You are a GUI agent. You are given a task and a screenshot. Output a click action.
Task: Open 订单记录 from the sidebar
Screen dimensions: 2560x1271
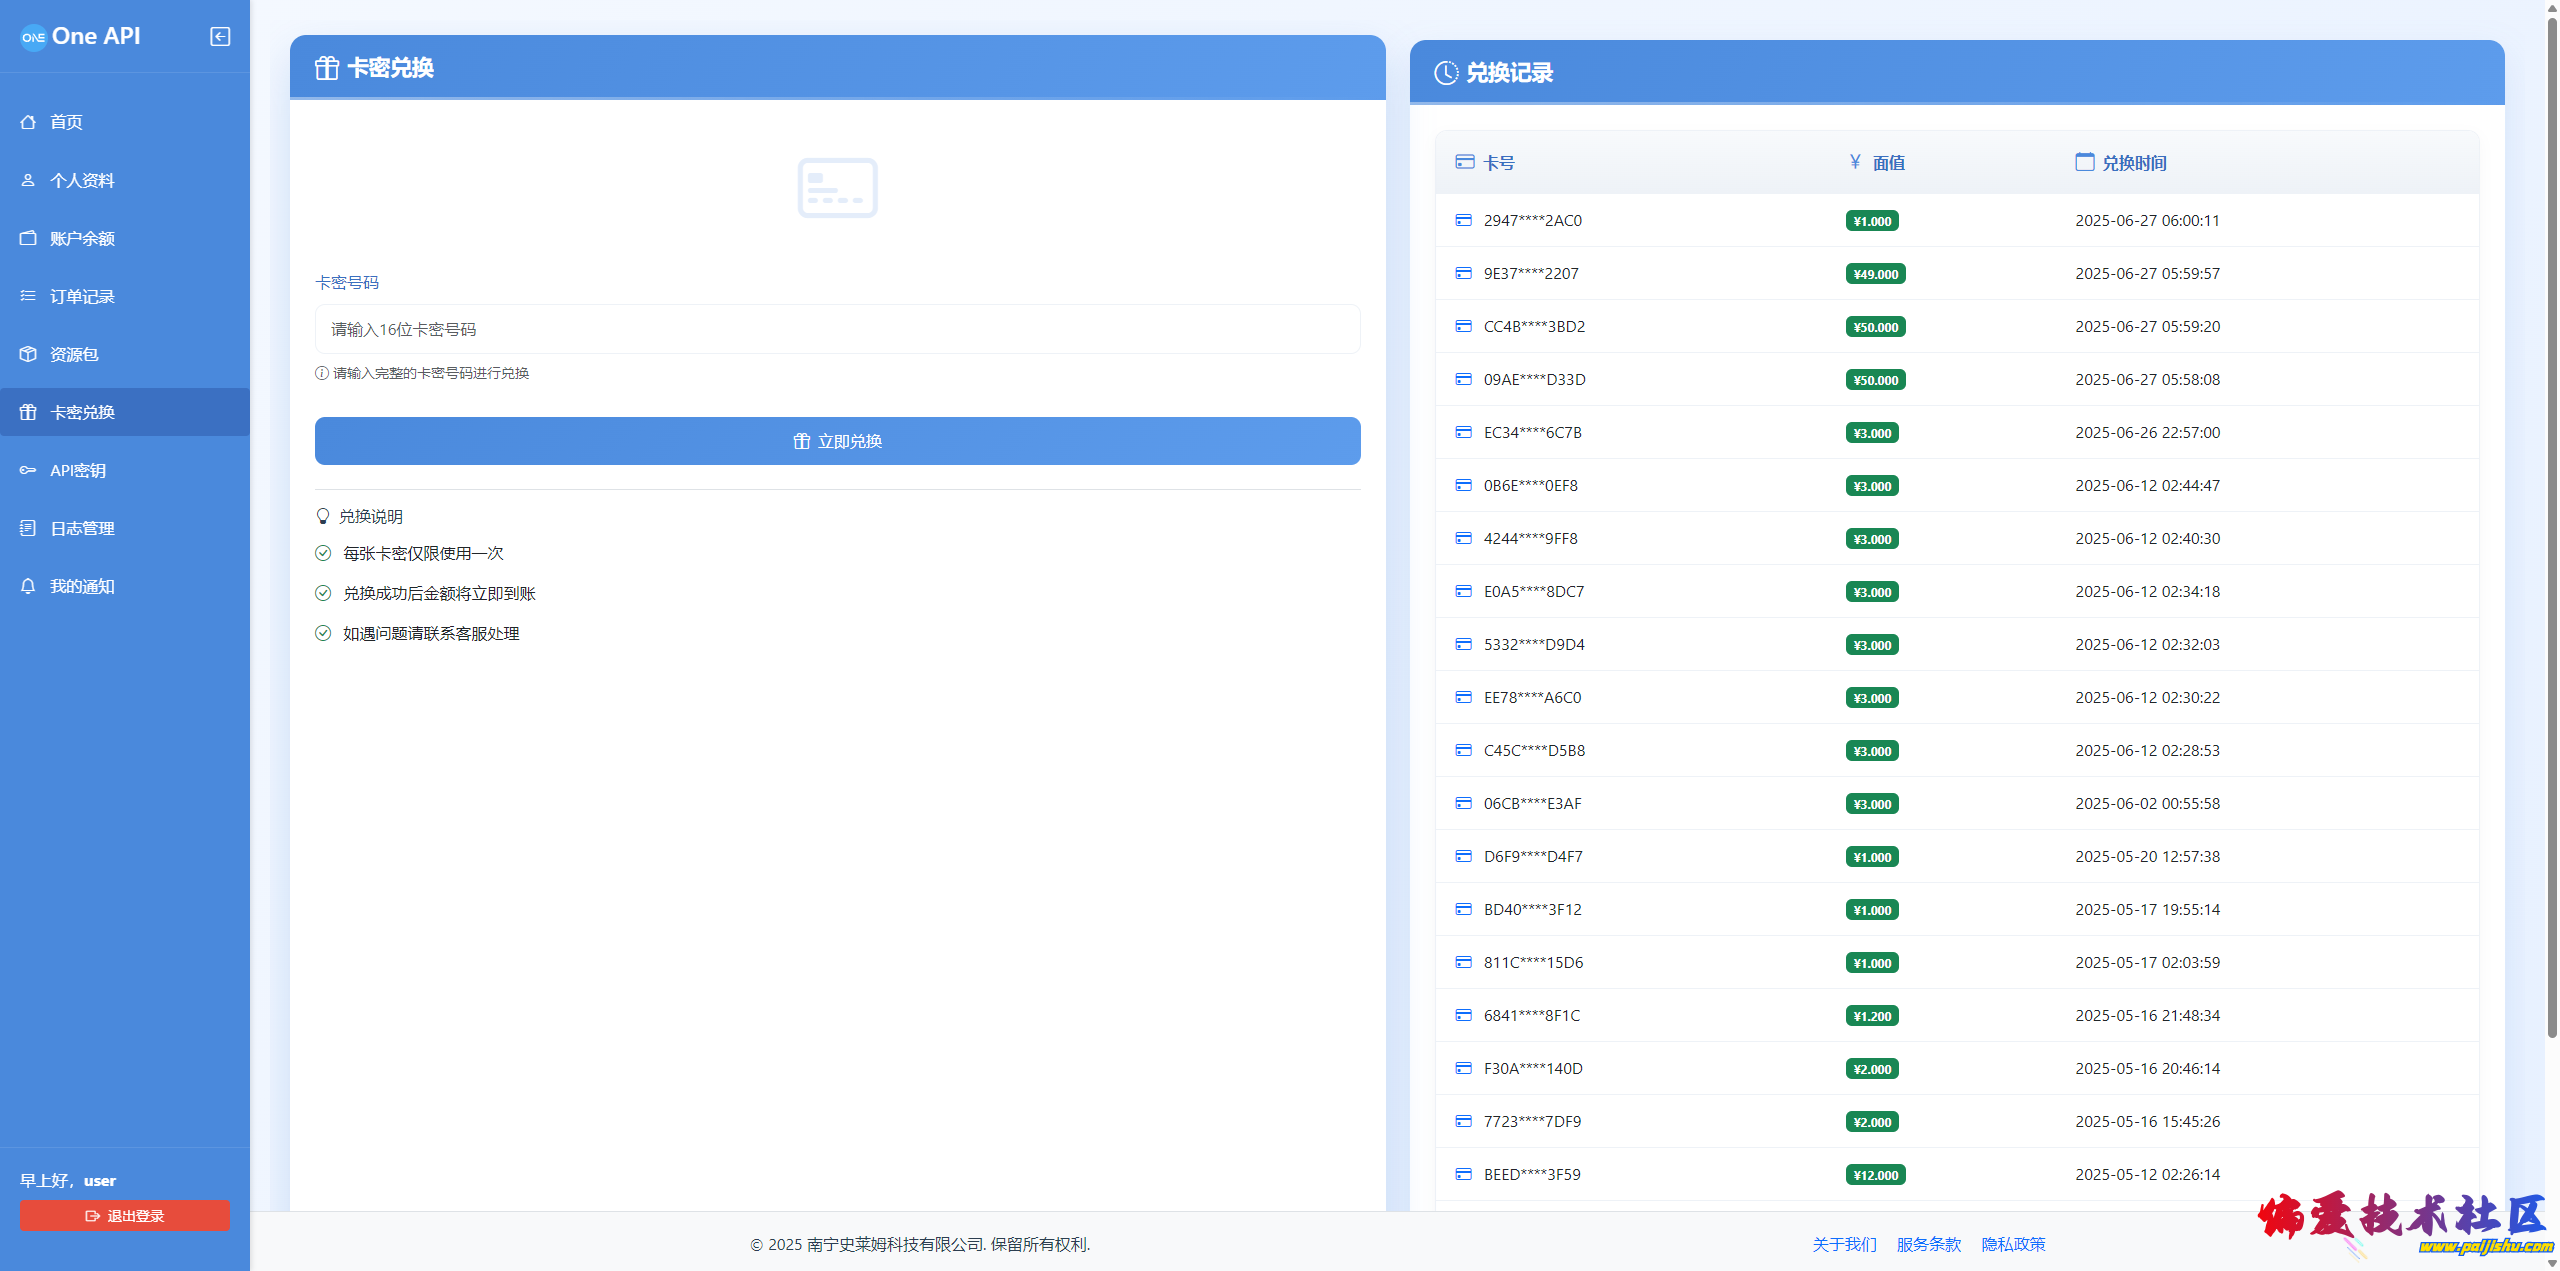(82, 296)
